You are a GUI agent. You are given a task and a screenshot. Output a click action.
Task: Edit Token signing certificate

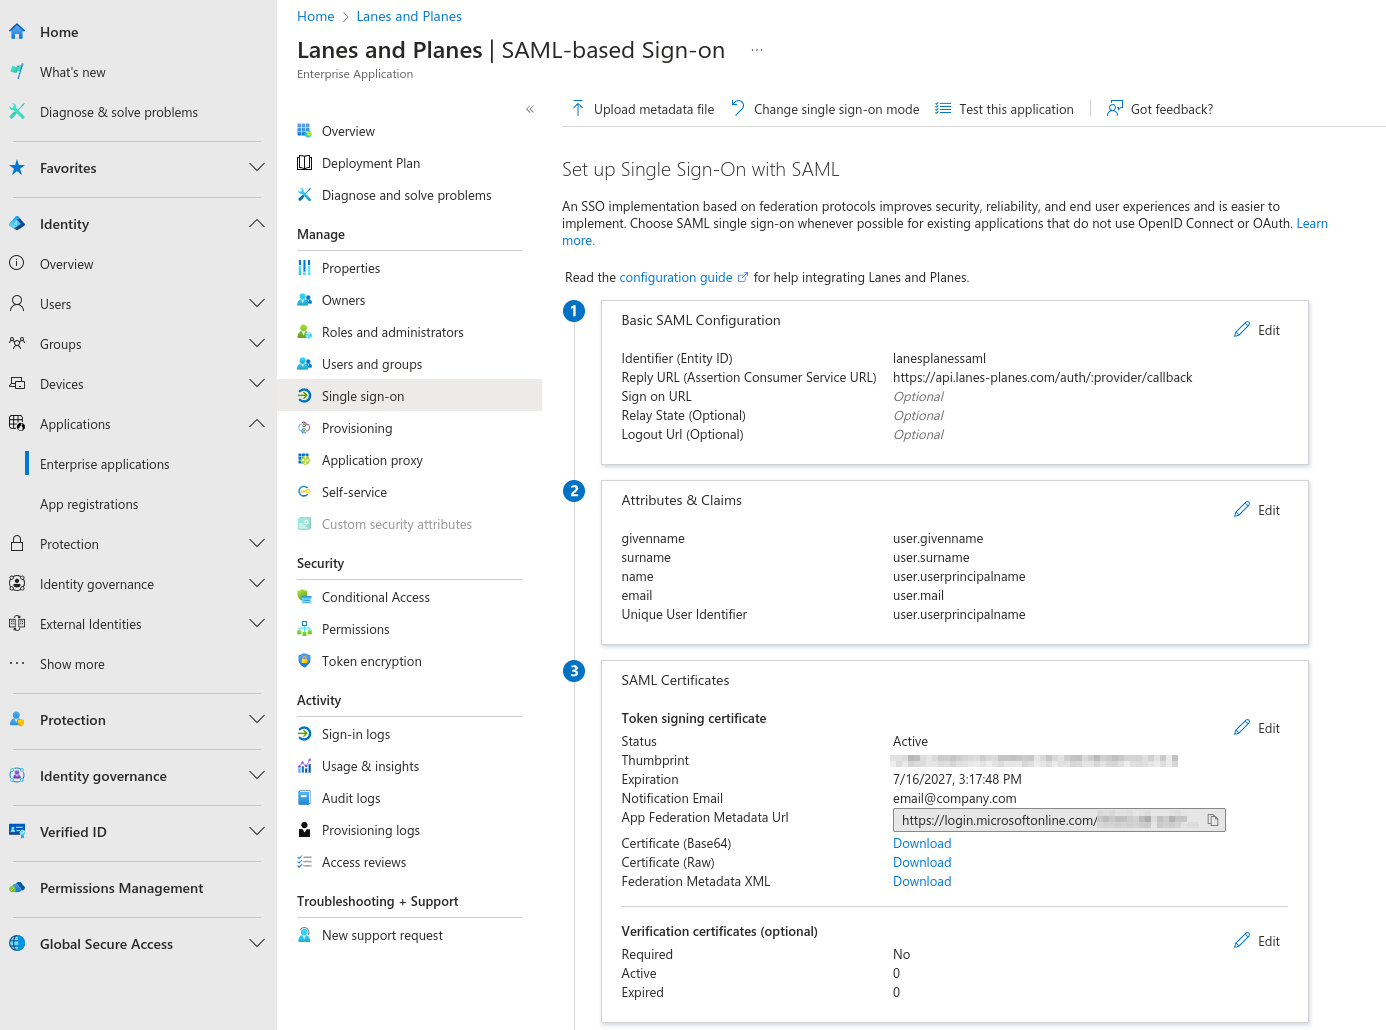[x=1257, y=728]
